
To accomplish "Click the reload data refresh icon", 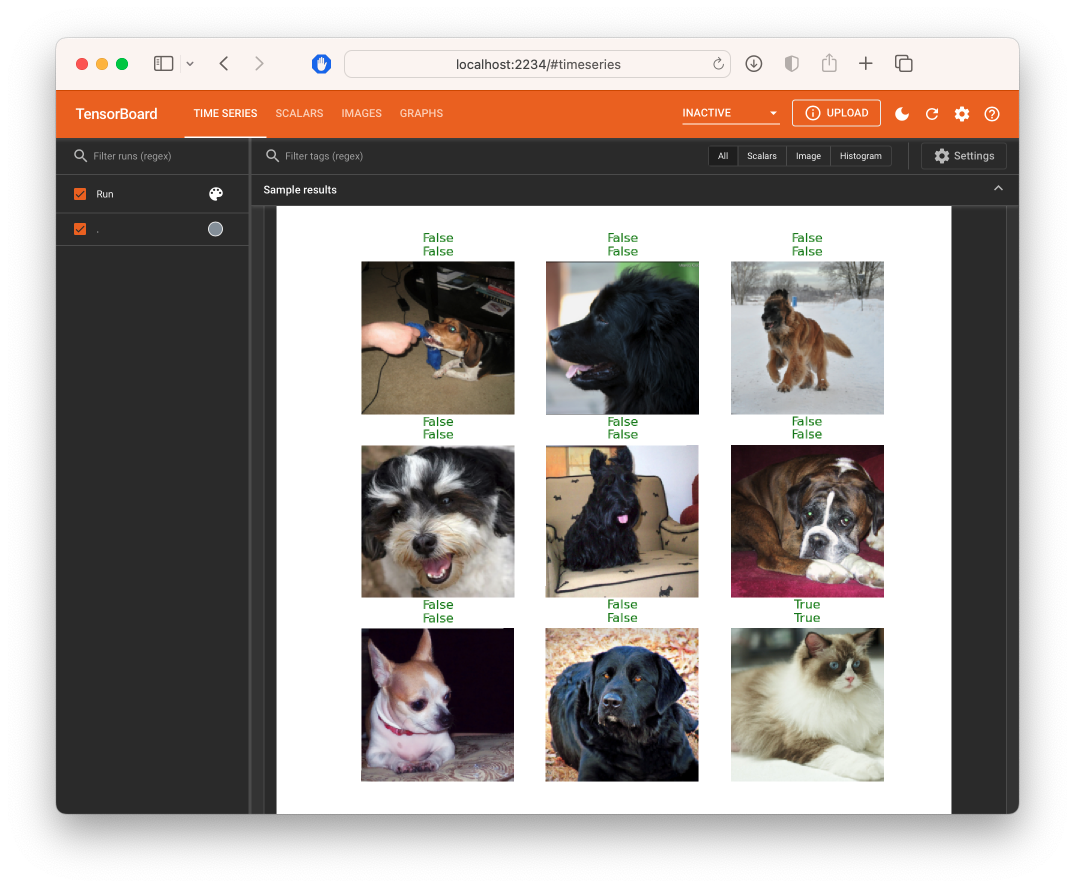I will click(932, 114).
